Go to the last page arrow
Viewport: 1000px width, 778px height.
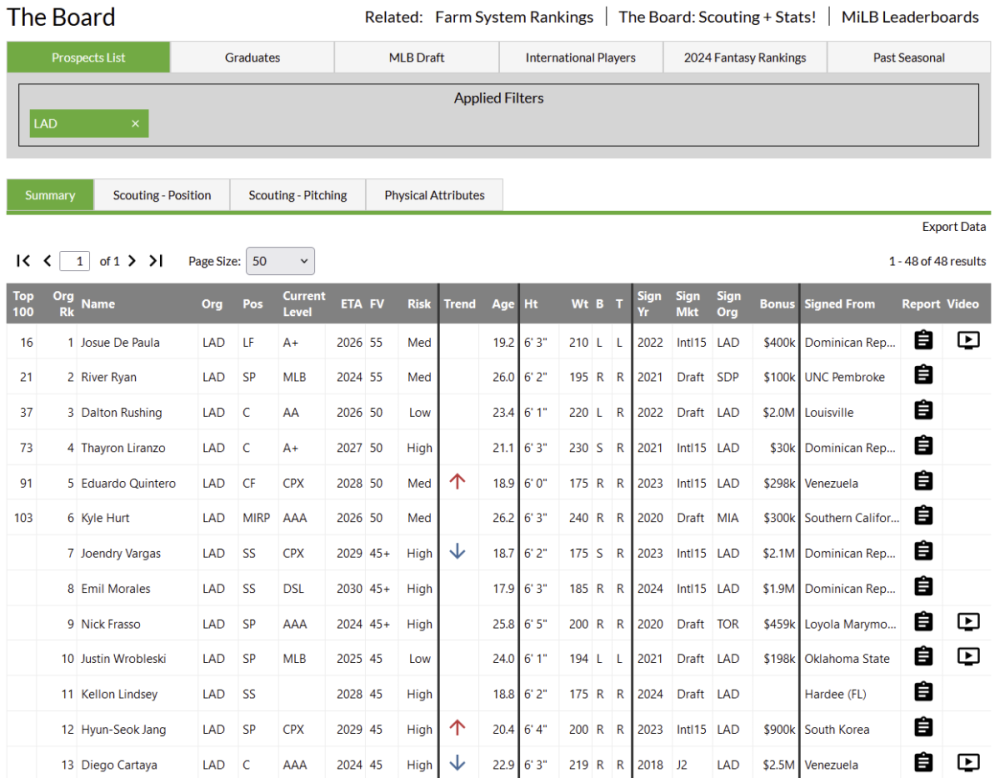pyautogui.click(x=156, y=261)
